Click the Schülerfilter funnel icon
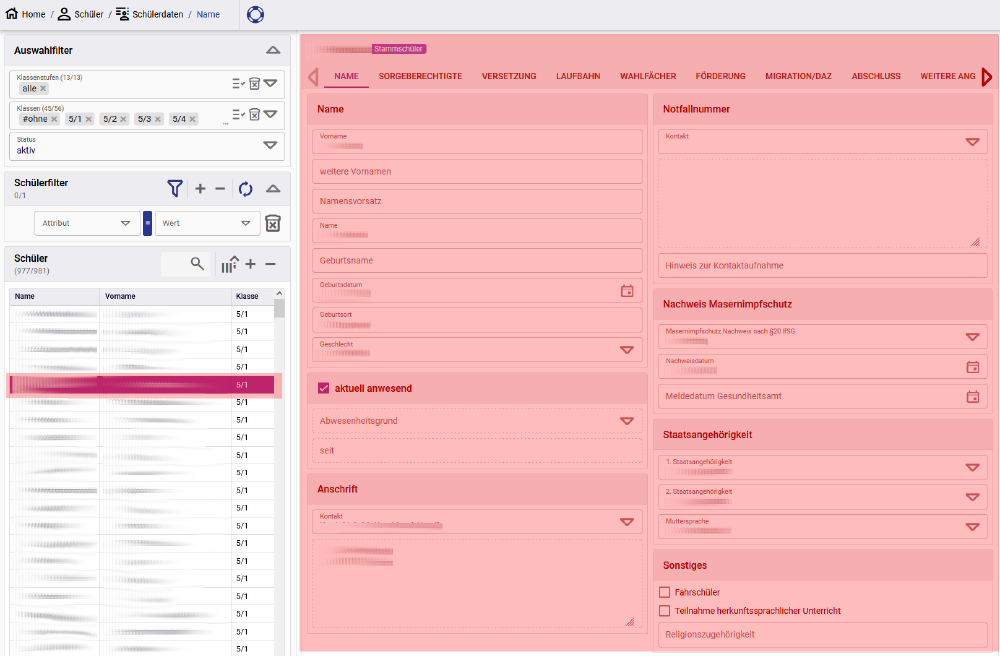1000x656 pixels. click(x=175, y=188)
